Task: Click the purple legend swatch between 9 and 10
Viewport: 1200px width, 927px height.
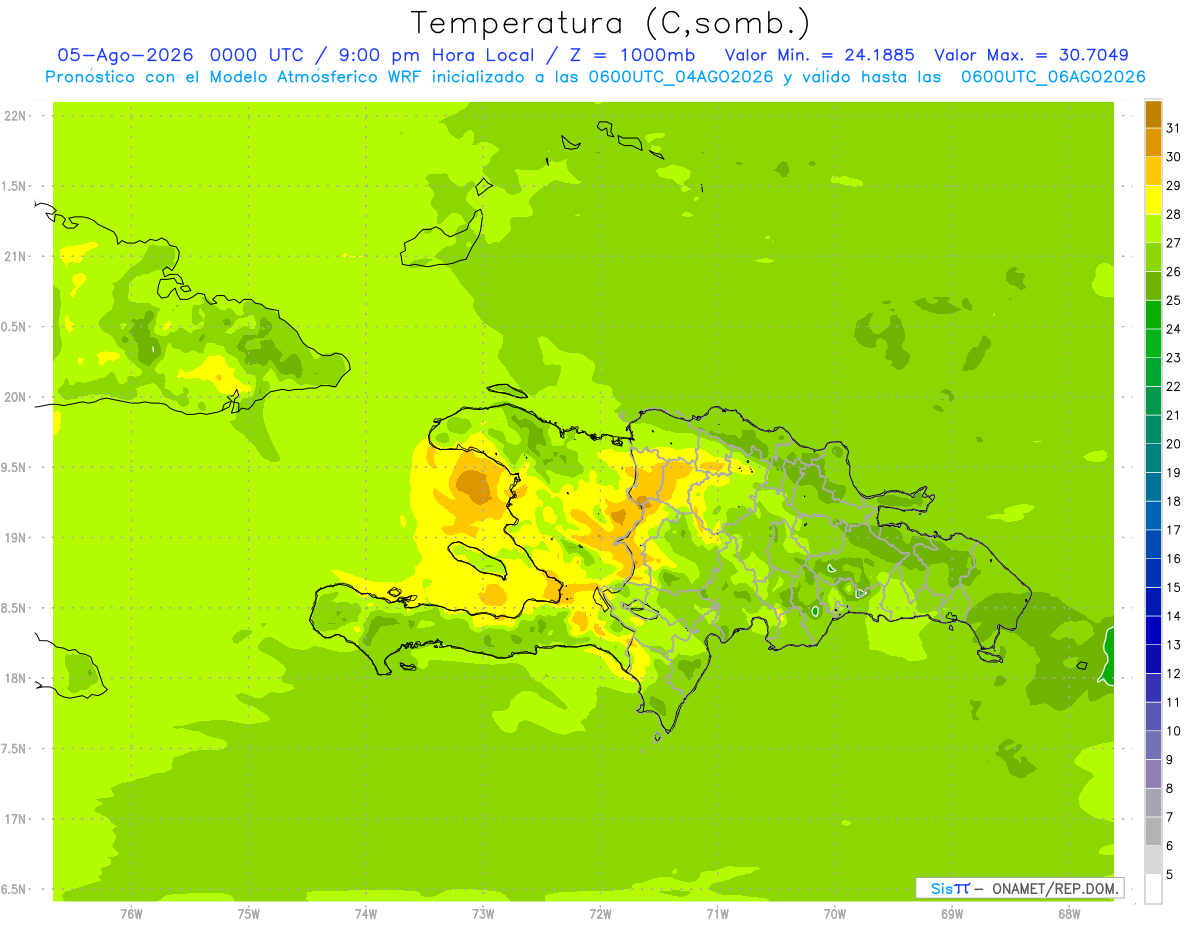Action: click(1153, 745)
